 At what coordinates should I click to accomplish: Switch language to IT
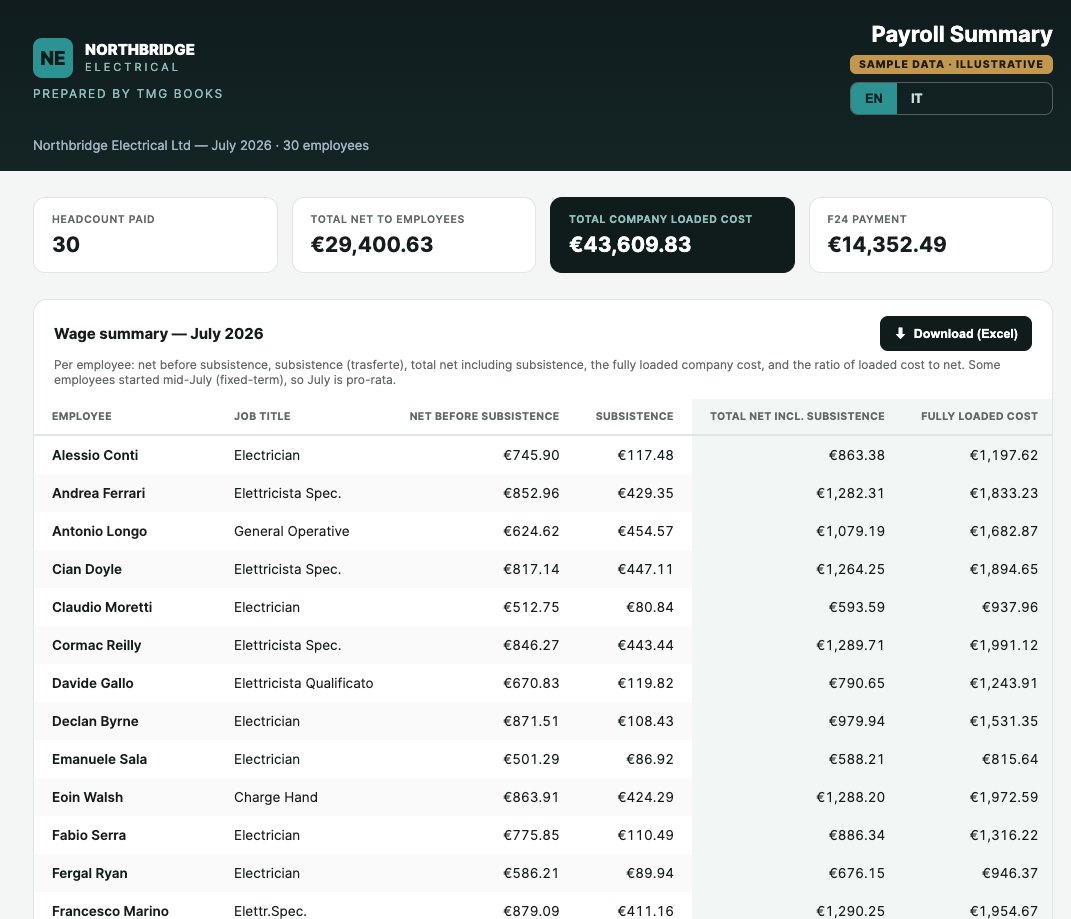(x=916, y=98)
